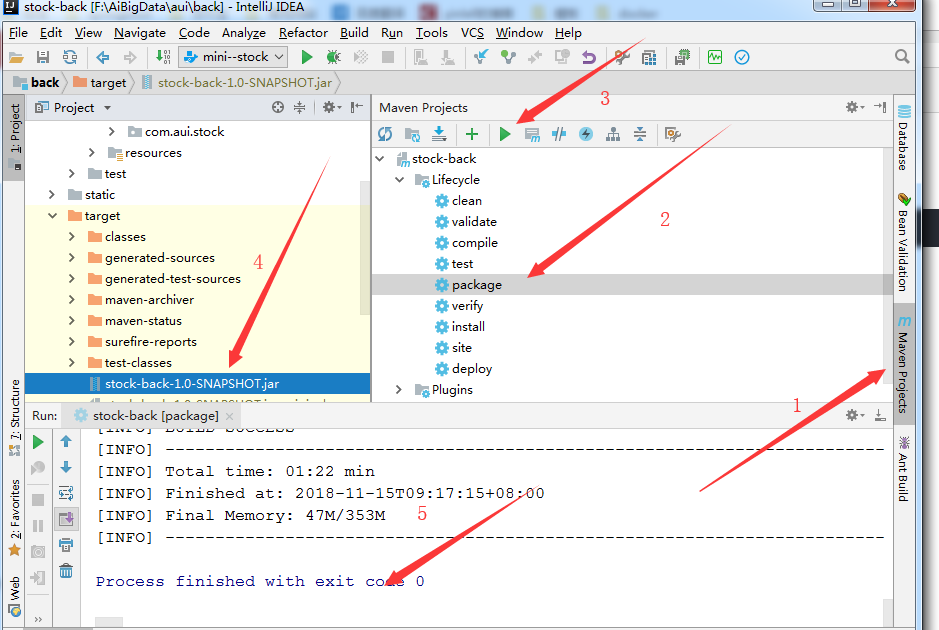939x630 pixels.
Task: Synchronize files toolbar icon
Action: (70, 57)
